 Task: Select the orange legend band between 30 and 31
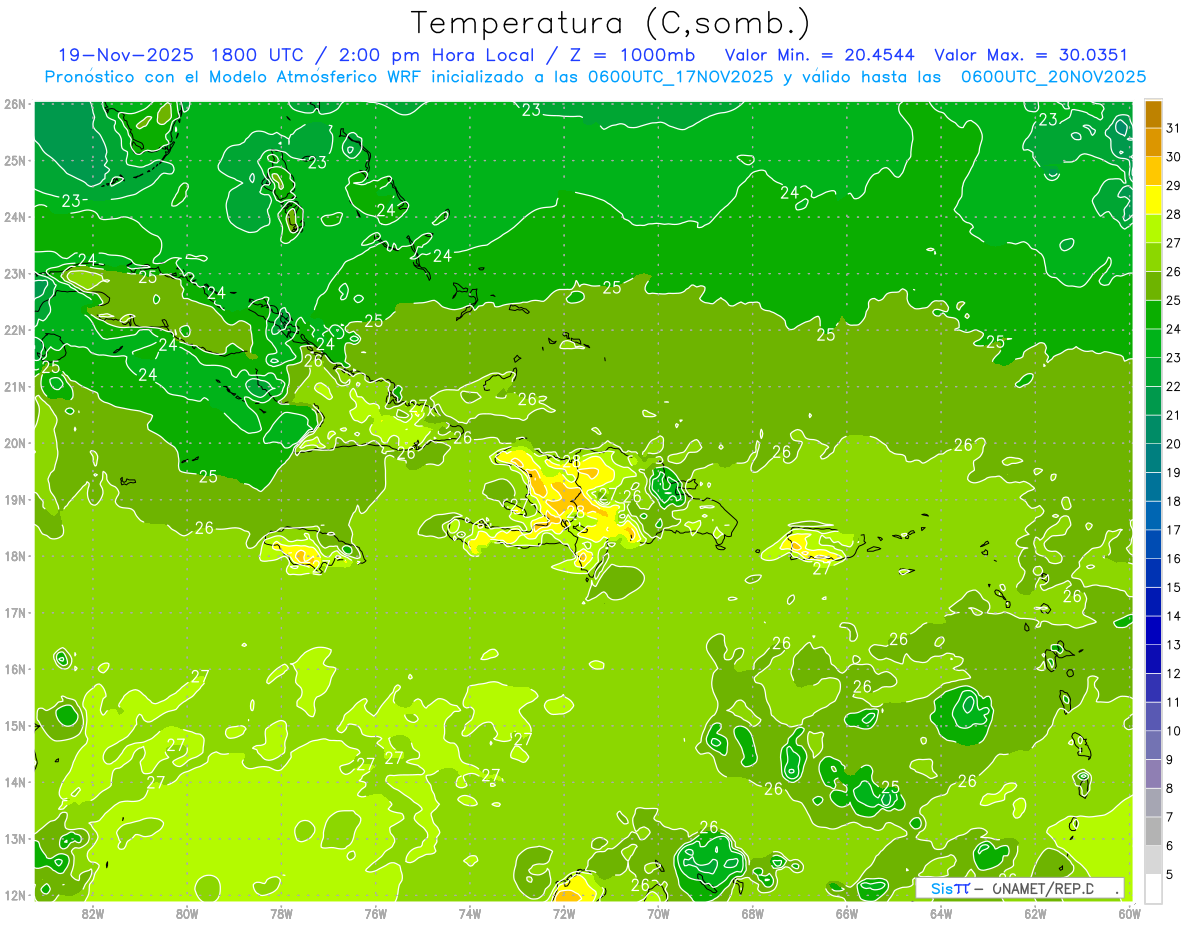pos(1153,142)
